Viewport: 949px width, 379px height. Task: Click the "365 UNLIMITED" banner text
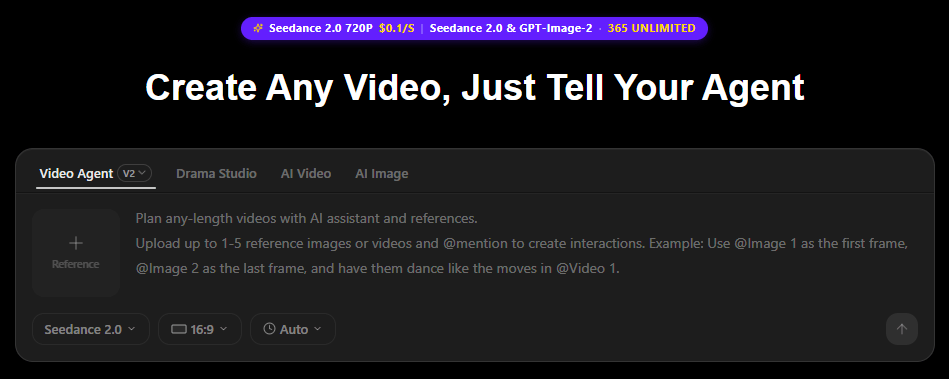[x=651, y=28]
